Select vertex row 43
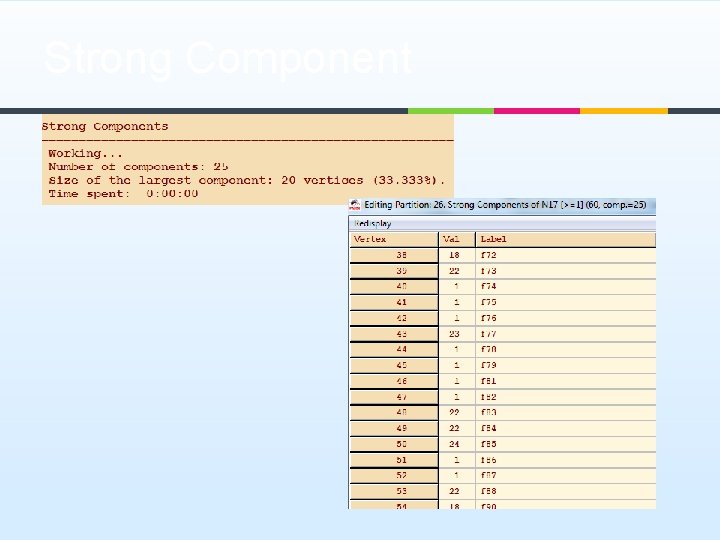Image resolution: width=720 pixels, height=540 pixels. tap(394, 334)
